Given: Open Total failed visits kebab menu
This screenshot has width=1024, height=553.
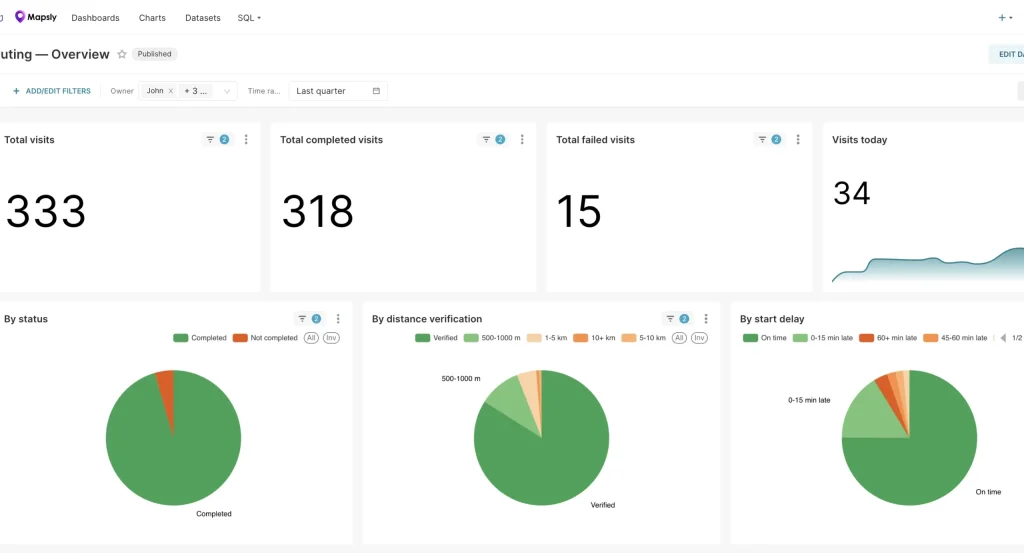Looking at the screenshot, I should click(798, 140).
